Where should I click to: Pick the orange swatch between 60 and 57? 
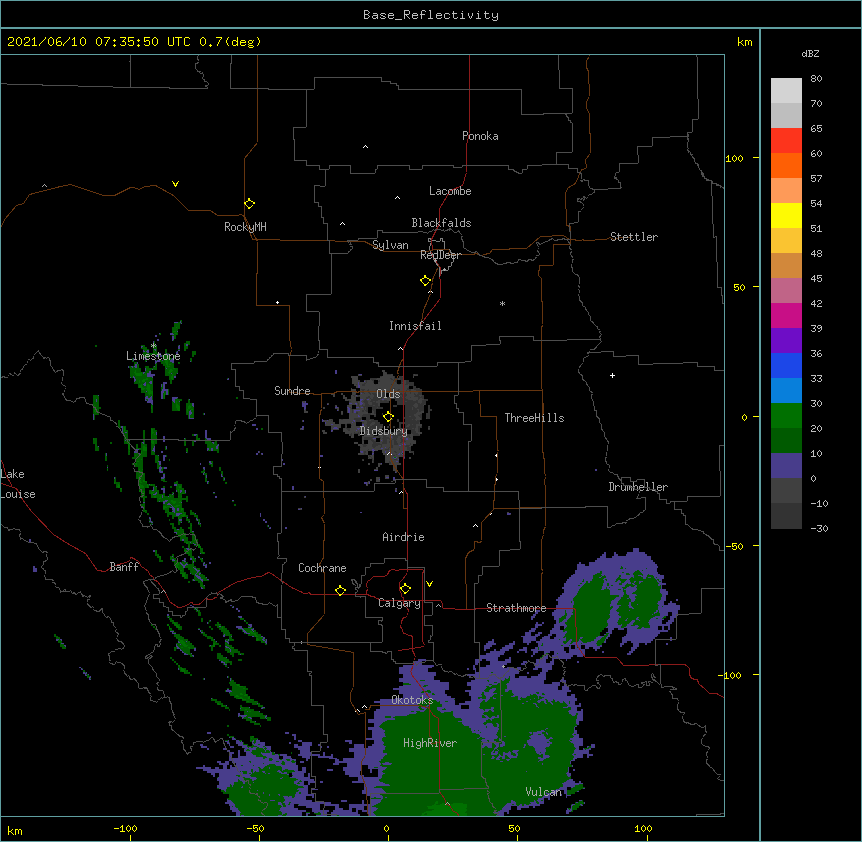point(786,165)
